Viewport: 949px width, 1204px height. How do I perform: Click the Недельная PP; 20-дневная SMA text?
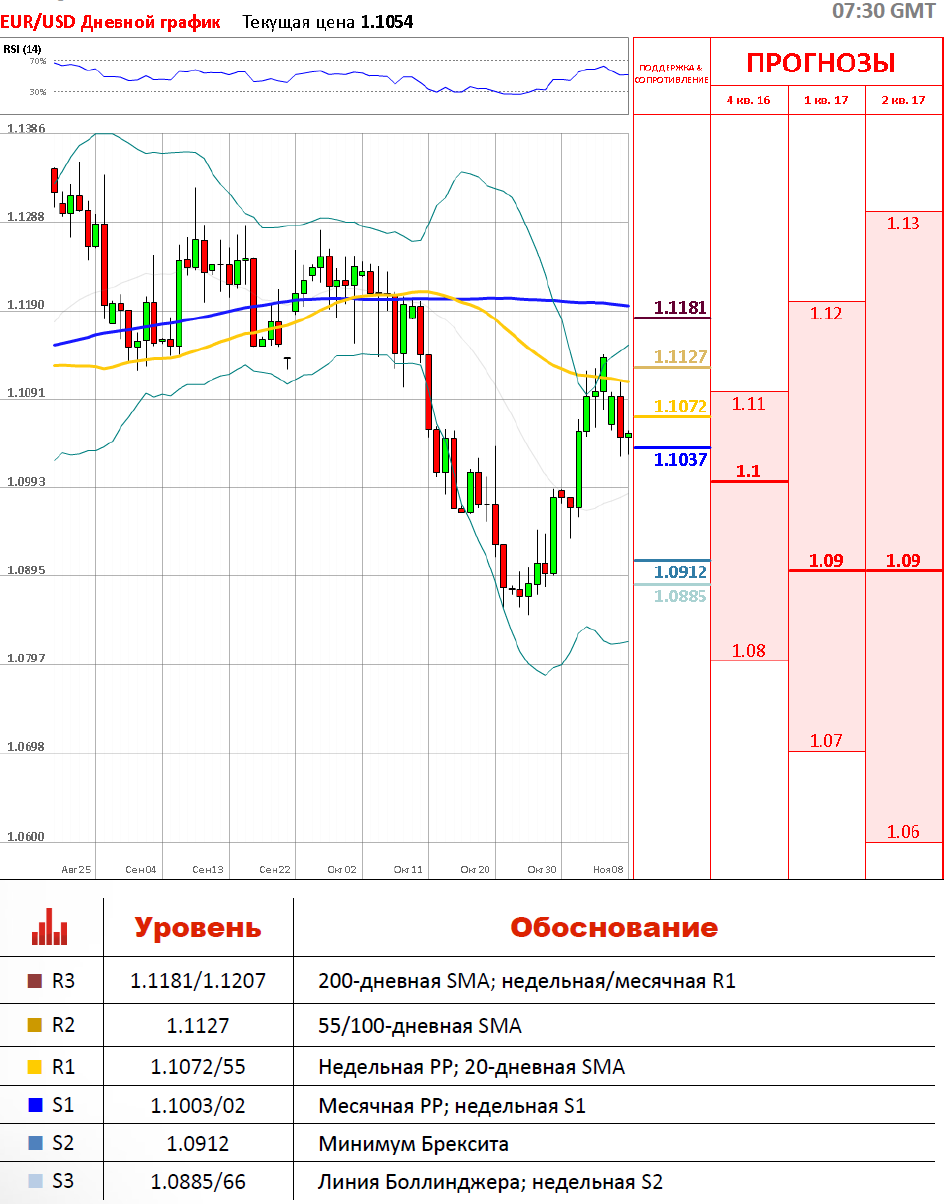tap(472, 1067)
